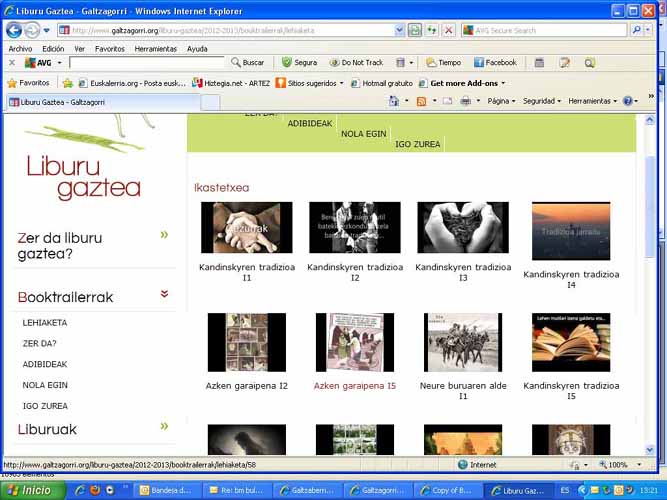Viewport: 667px width, 500px height.
Task: Open a new blank tab
Action: [210, 103]
